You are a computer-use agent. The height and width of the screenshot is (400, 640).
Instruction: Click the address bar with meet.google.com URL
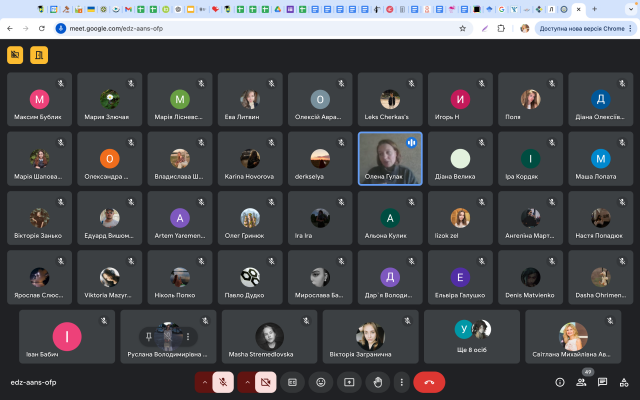coord(261,29)
